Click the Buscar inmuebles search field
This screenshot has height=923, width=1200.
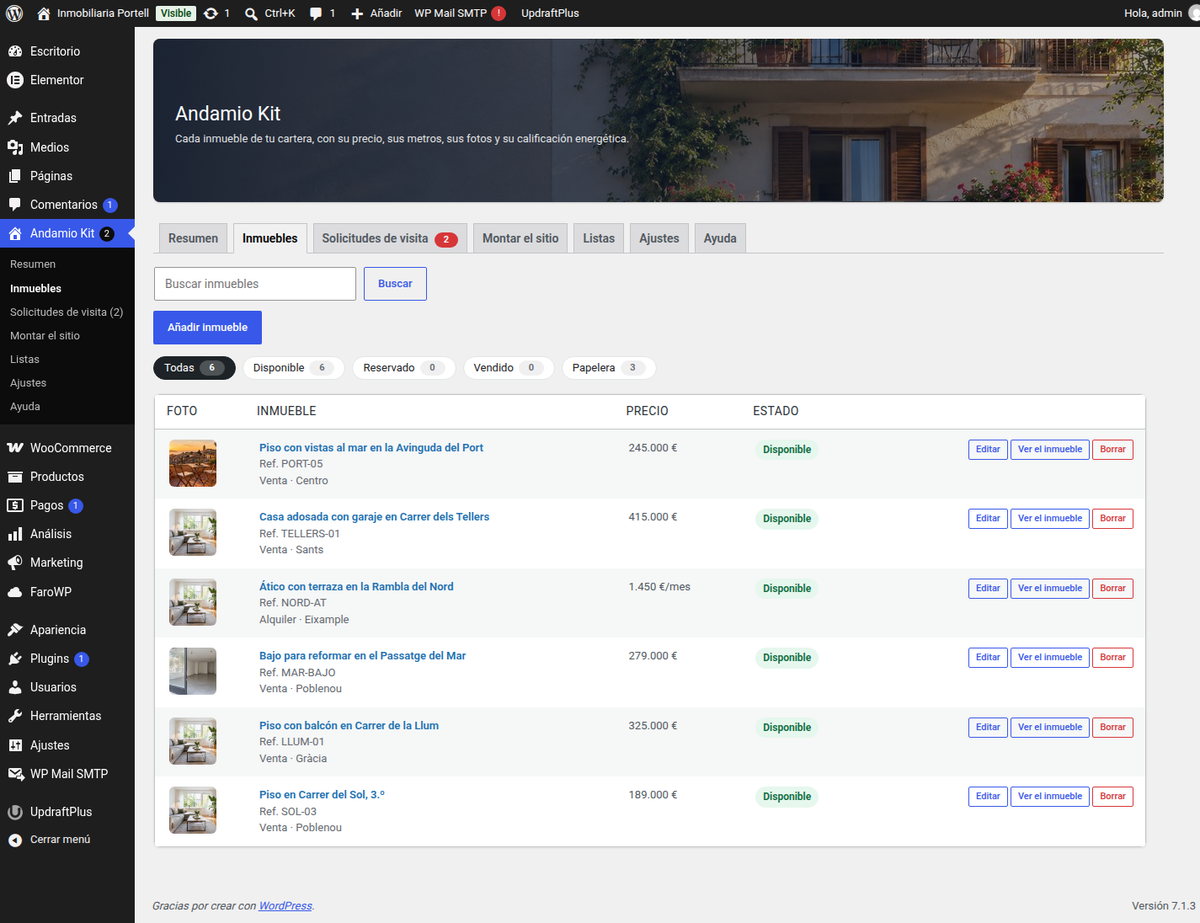255,284
